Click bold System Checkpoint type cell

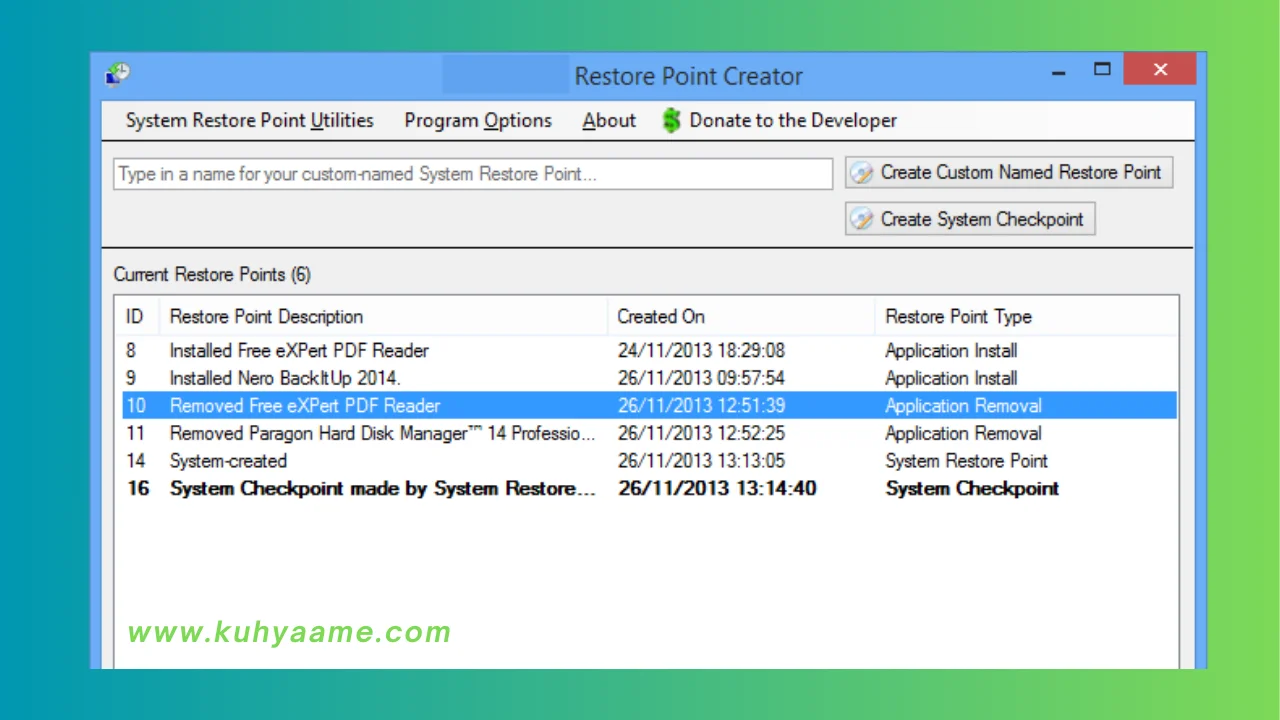972,489
